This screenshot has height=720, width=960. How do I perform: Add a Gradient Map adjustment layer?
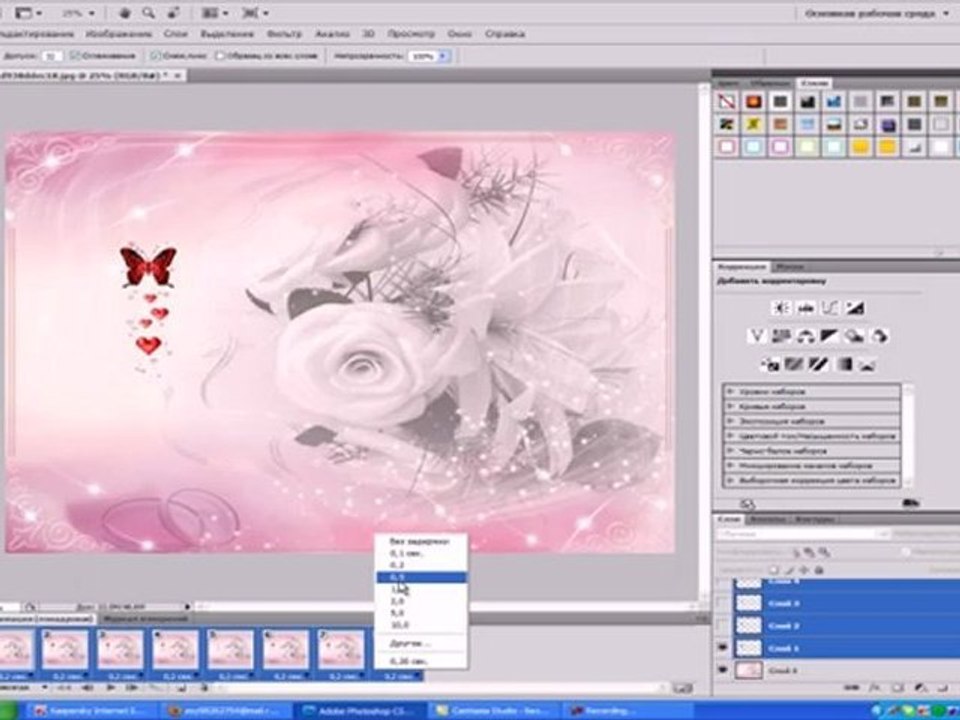pyautogui.click(x=844, y=365)
